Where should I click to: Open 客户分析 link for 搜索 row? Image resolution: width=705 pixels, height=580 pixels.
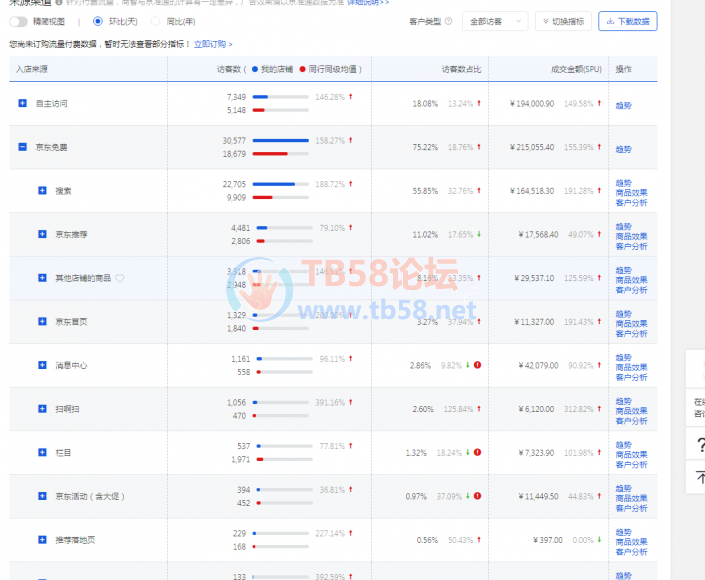click(631, 203)
